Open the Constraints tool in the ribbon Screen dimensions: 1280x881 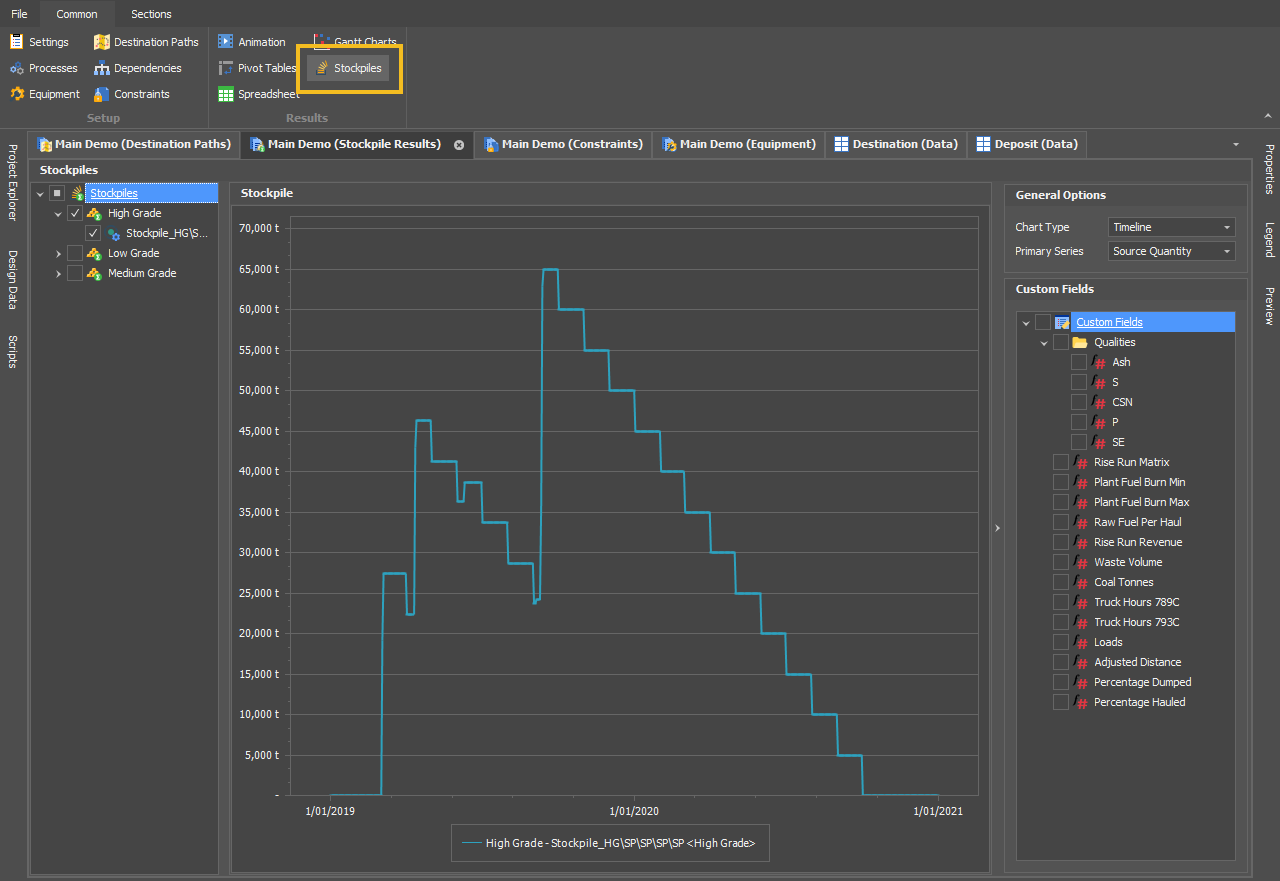point(132,94)
